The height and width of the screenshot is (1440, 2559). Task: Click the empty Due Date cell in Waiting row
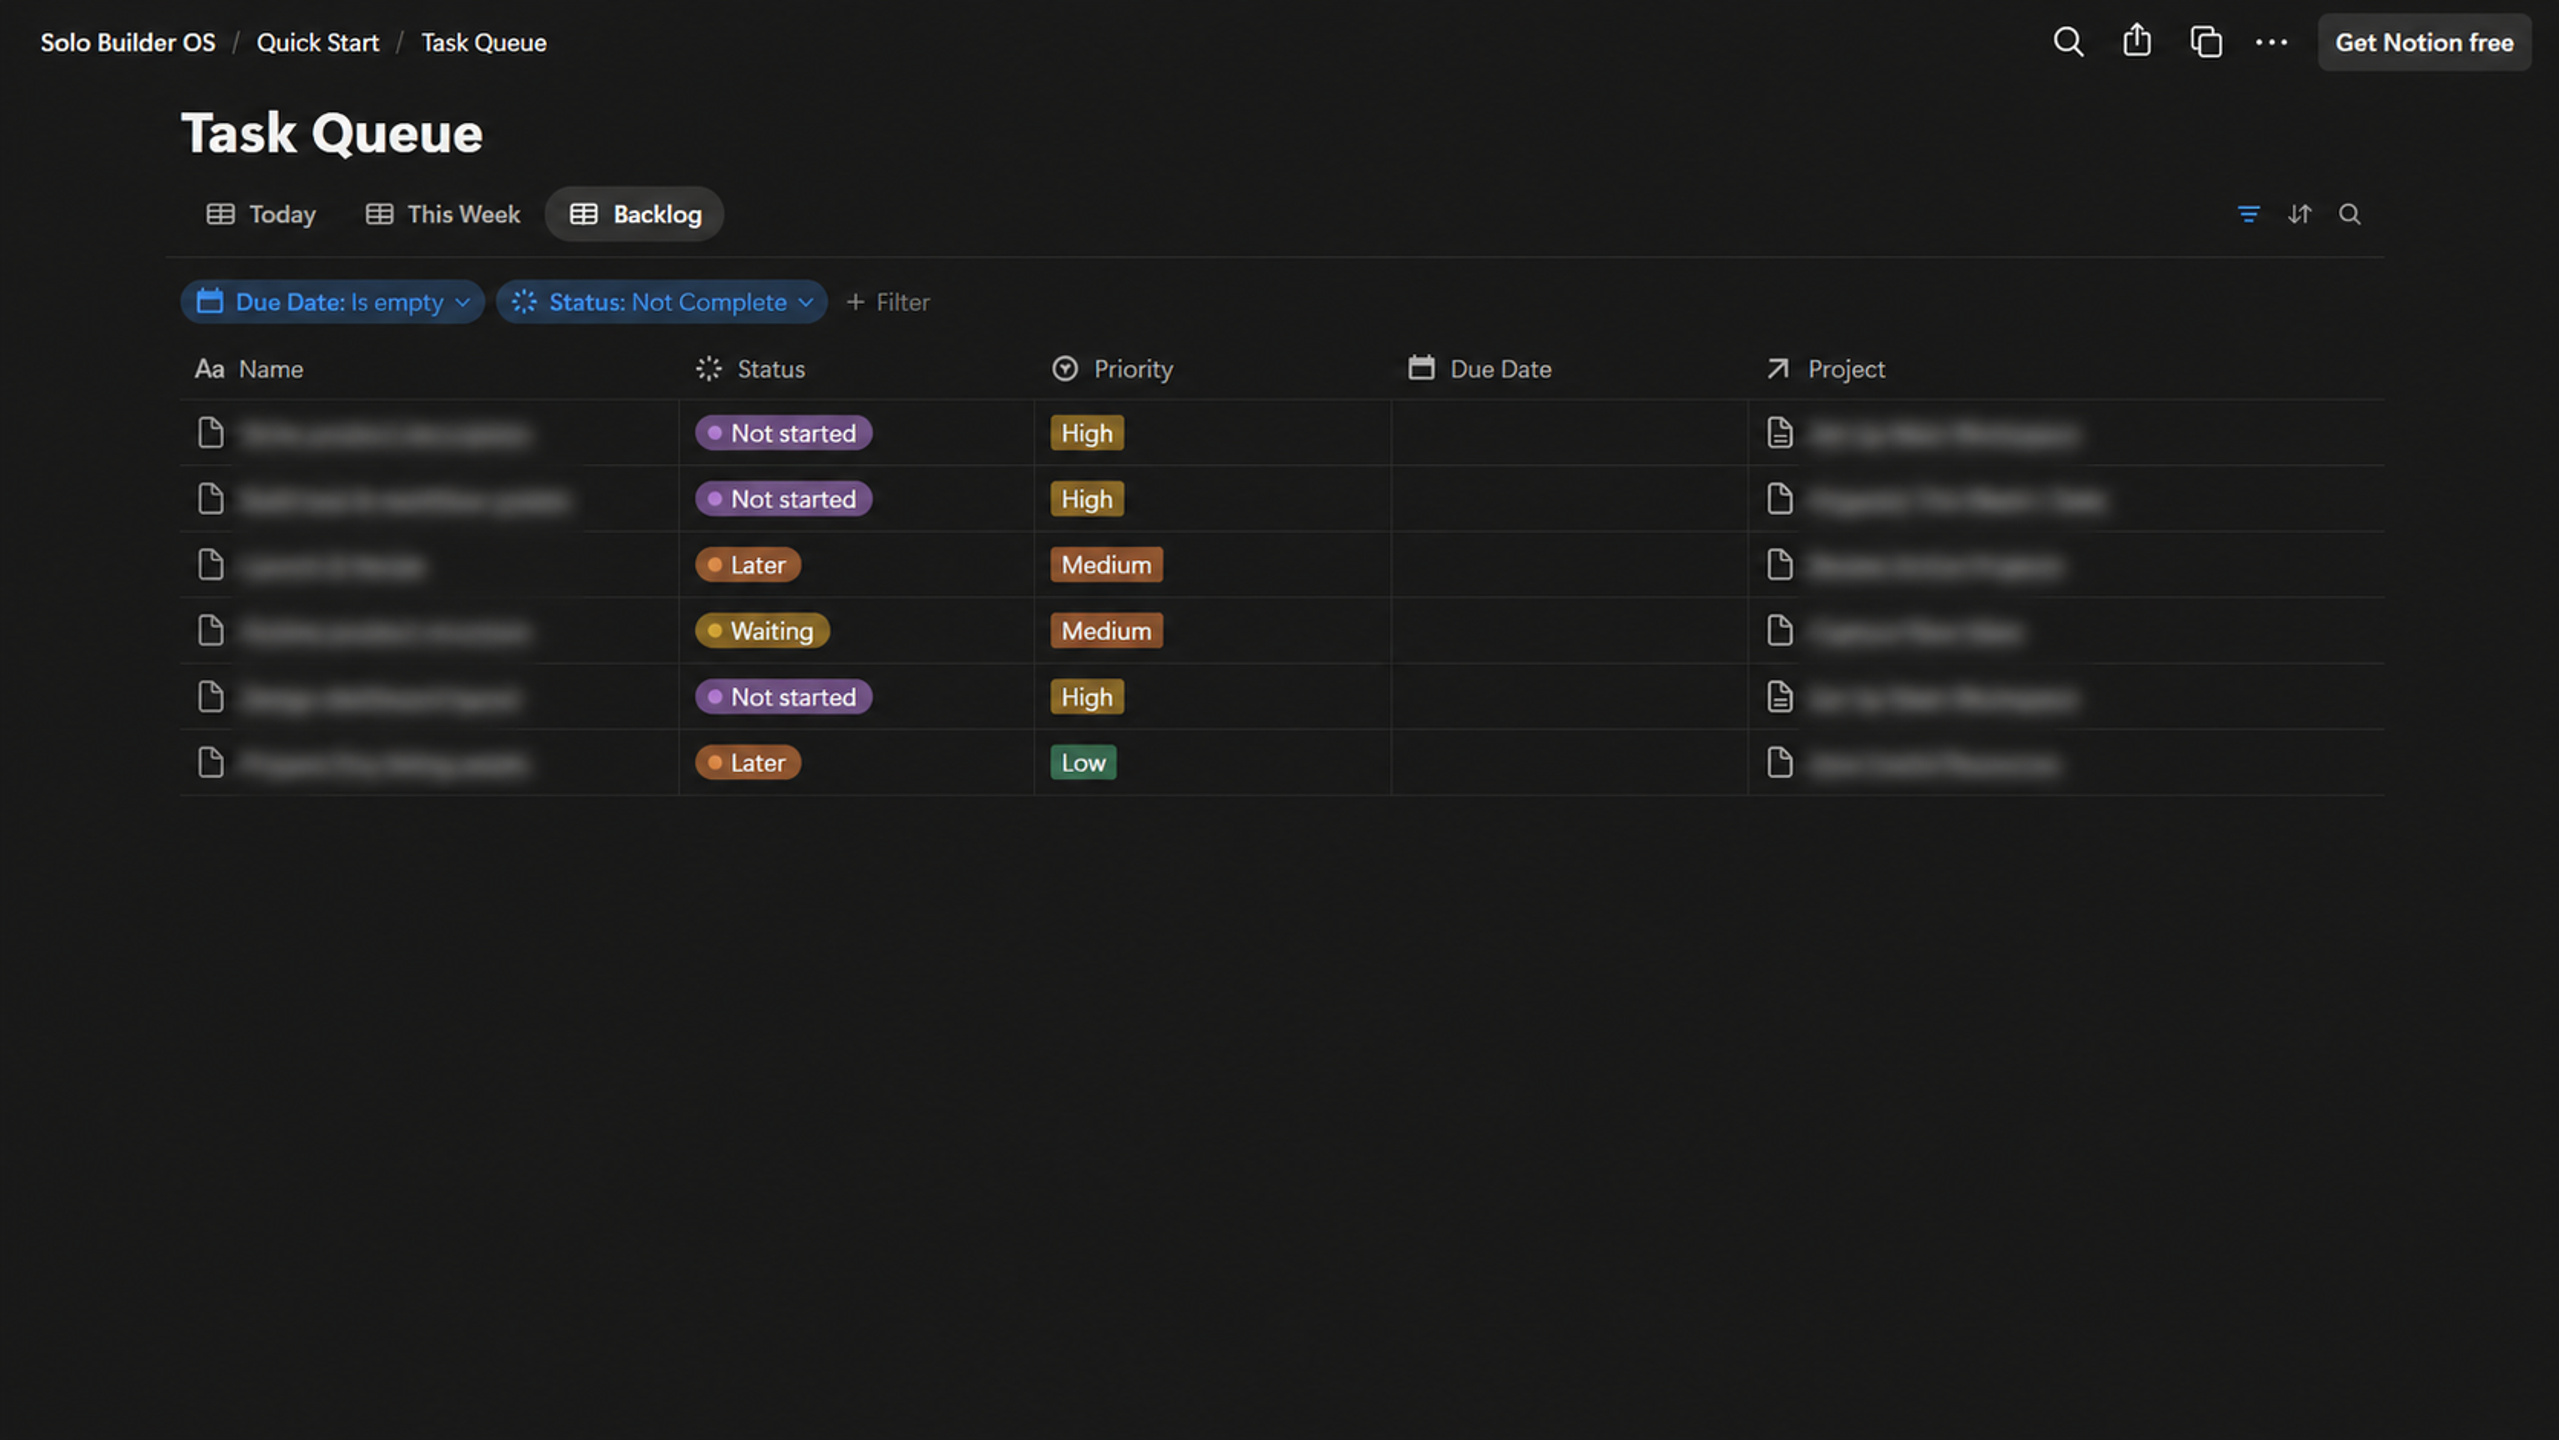click(x=1569, y=631)
